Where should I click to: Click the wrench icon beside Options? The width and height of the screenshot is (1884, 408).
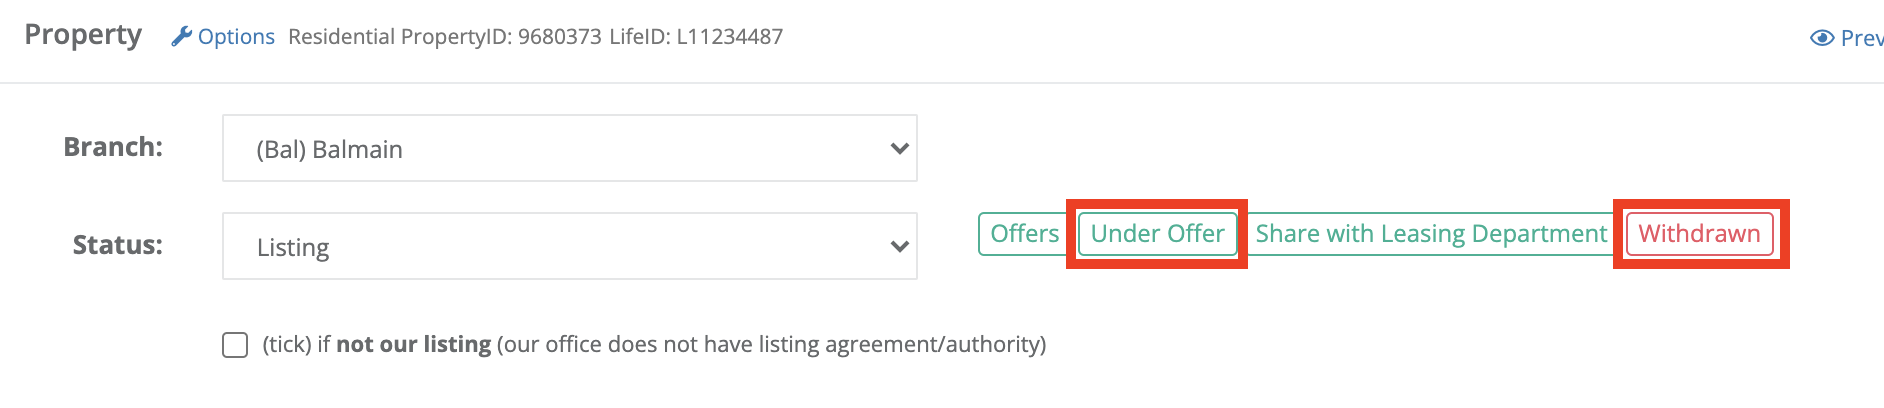[181, 37]
